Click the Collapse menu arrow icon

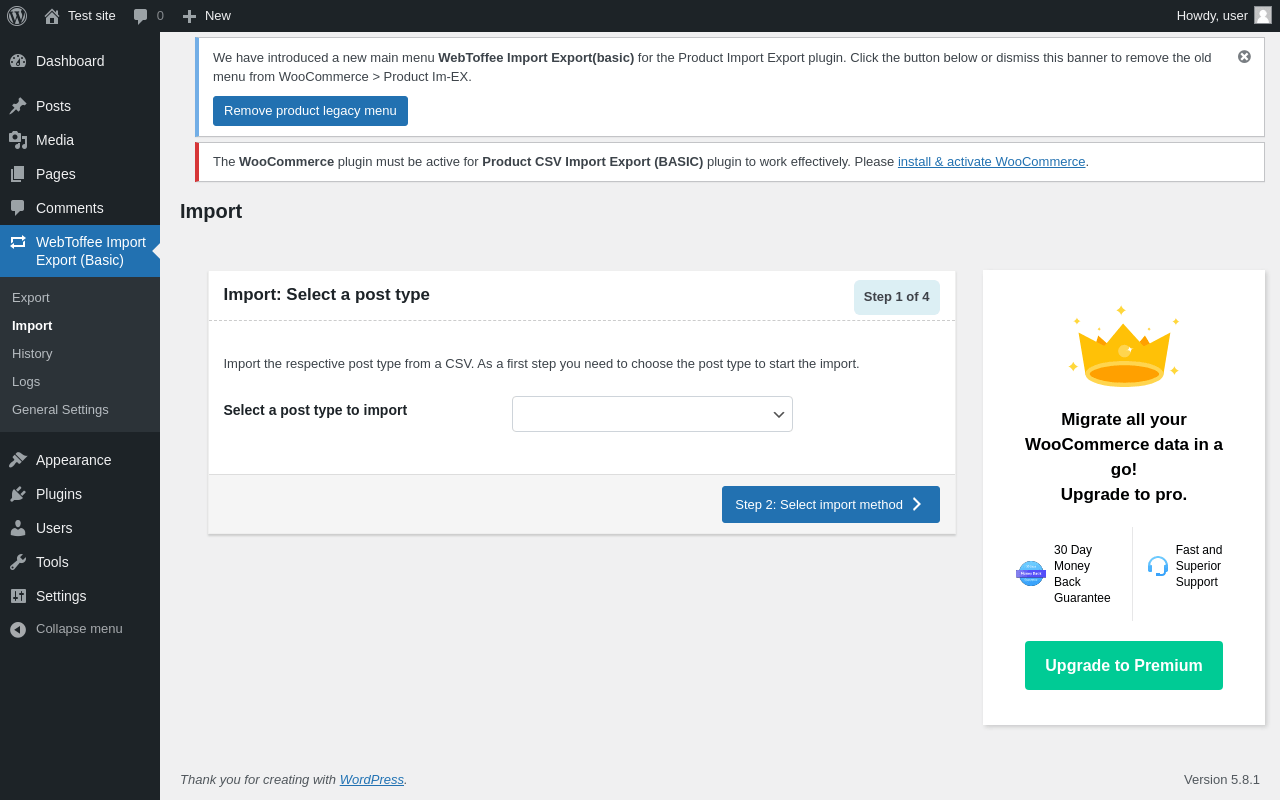coord(18,629)
